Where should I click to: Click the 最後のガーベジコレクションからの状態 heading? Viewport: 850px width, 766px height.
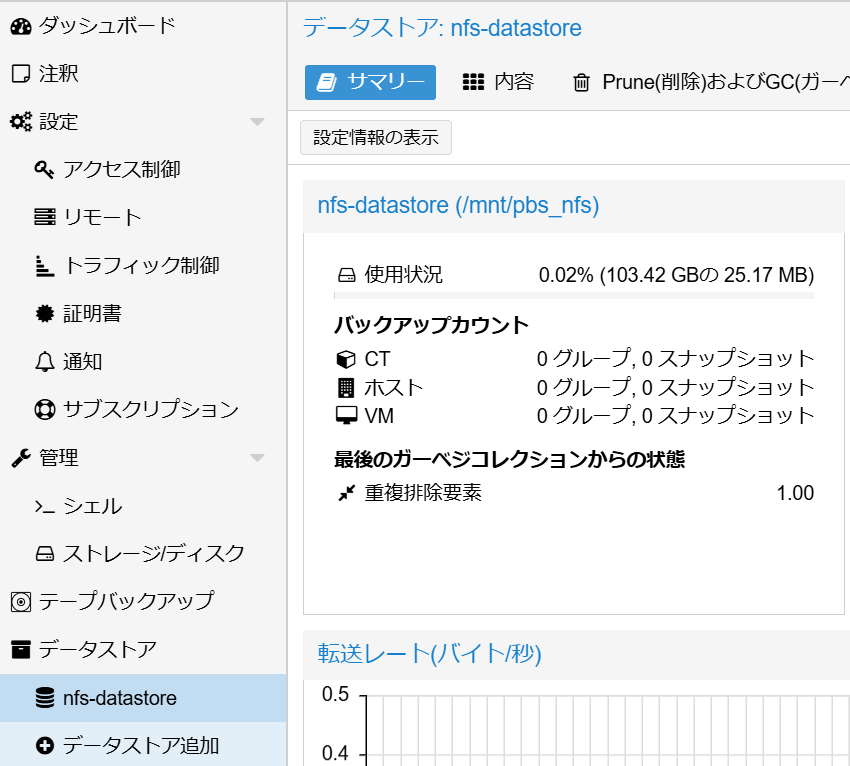click(x=510, y=460)
